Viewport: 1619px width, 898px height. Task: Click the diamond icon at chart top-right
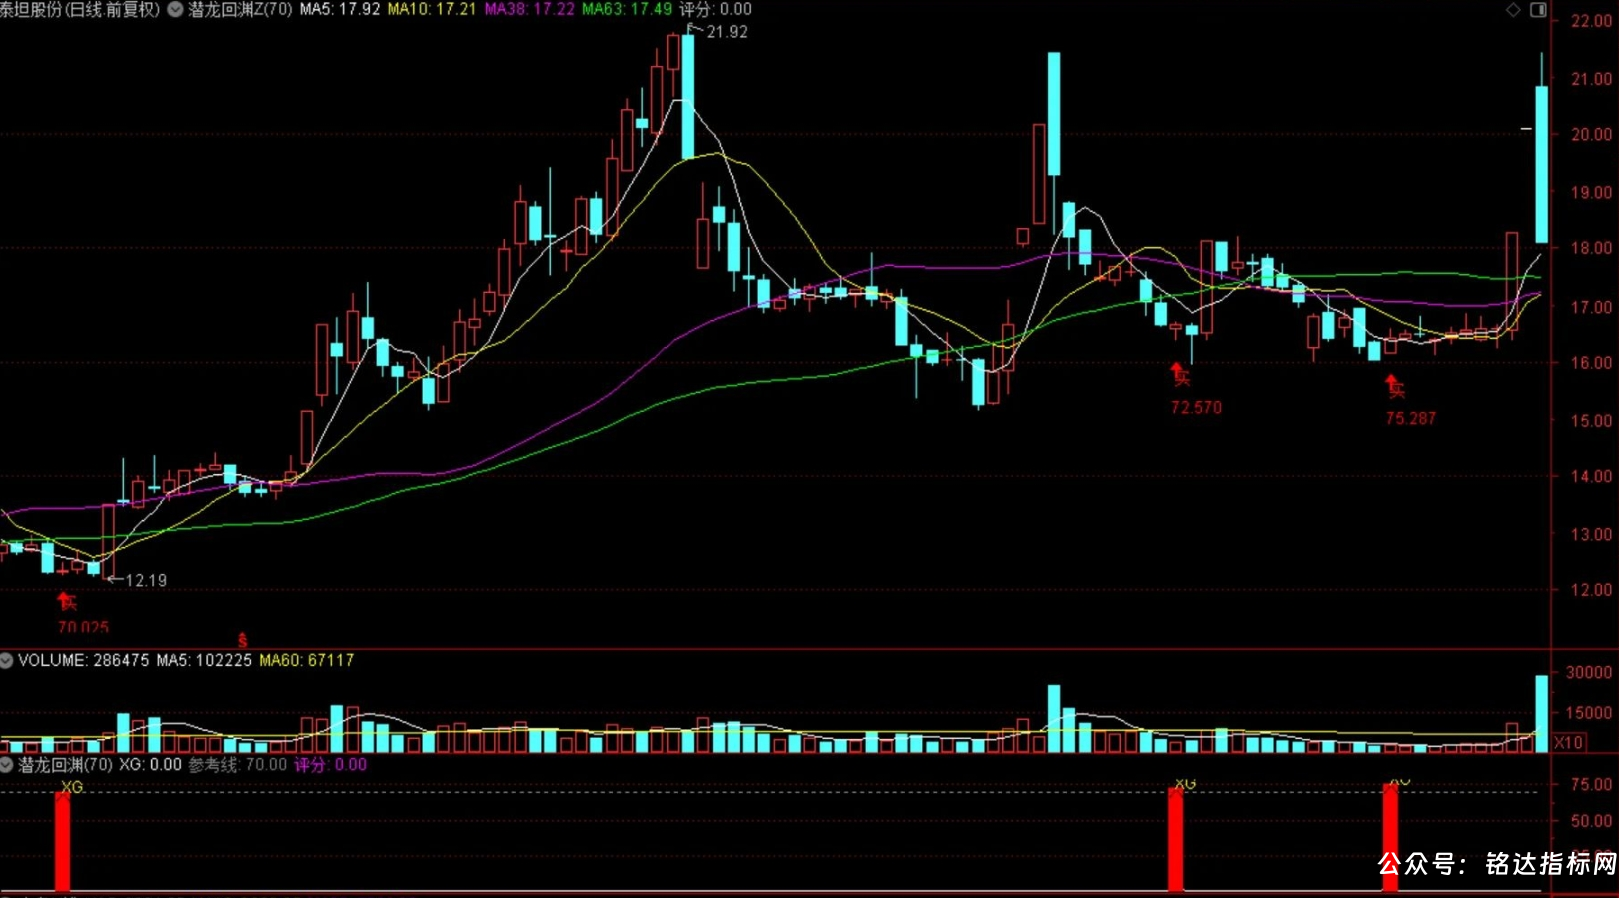tap(1513, 10)
